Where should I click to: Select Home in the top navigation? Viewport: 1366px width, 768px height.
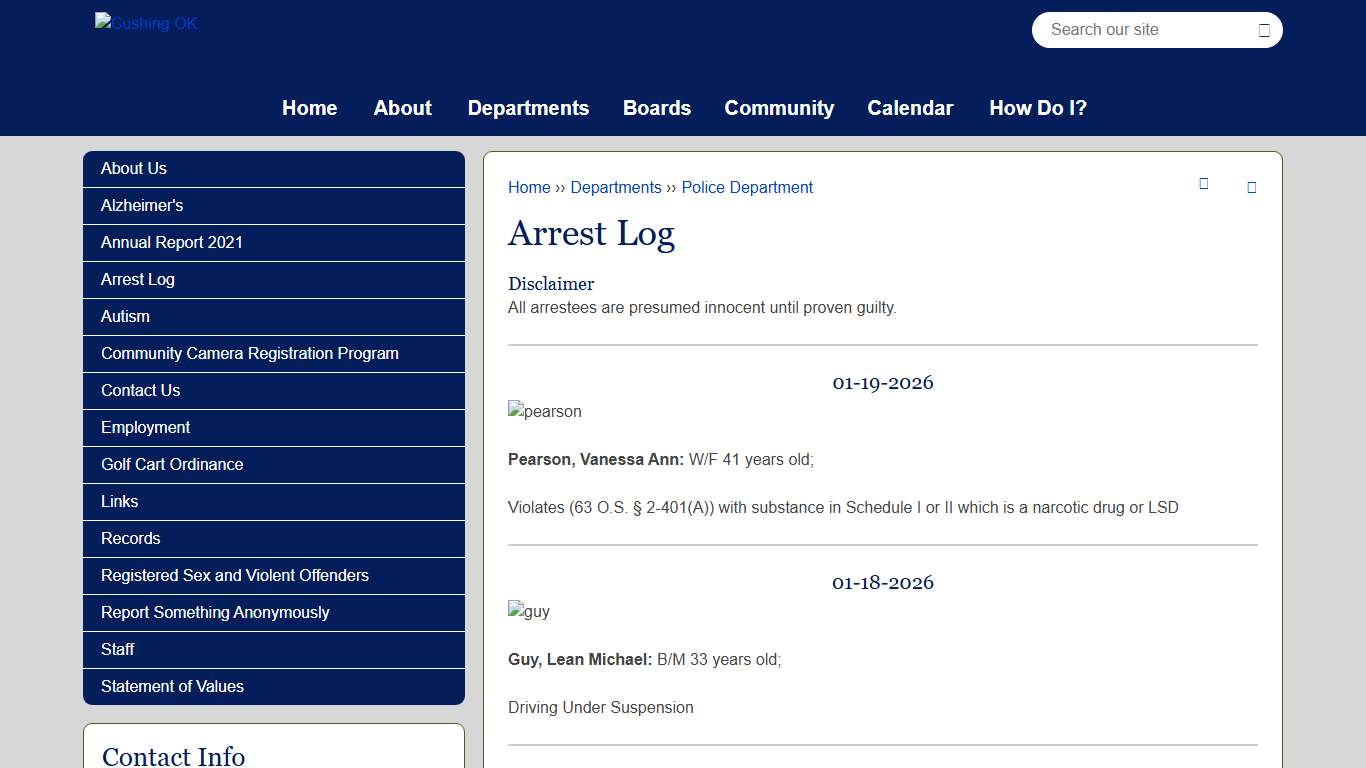pos(309,108)
